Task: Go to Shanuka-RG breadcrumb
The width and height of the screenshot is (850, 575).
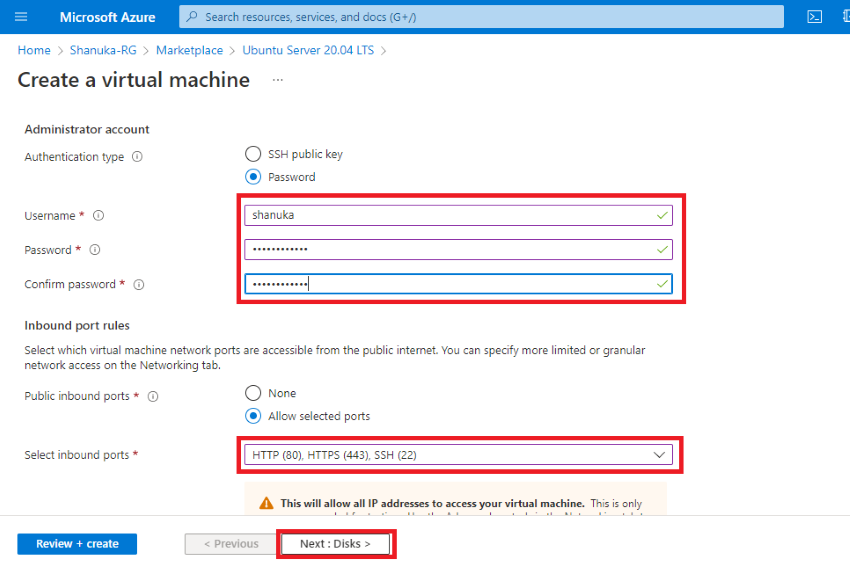Action: pyautogui.click(x=103, y=50)
